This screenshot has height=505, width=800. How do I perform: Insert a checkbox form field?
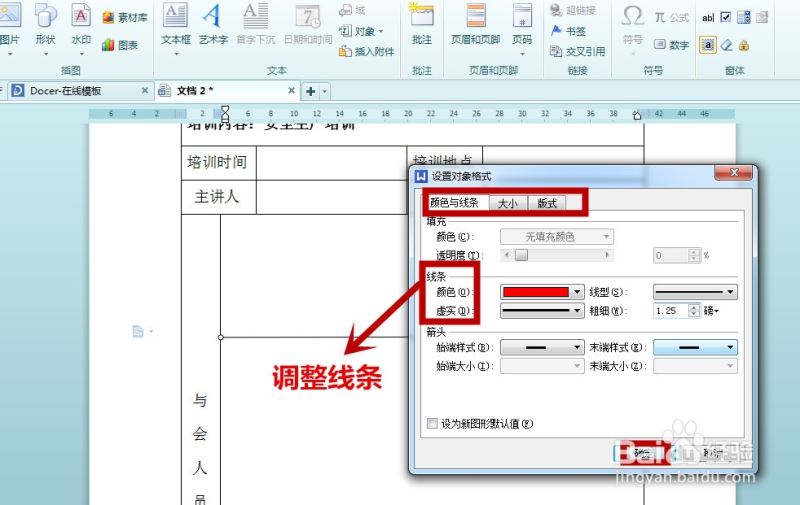(726, 17)
